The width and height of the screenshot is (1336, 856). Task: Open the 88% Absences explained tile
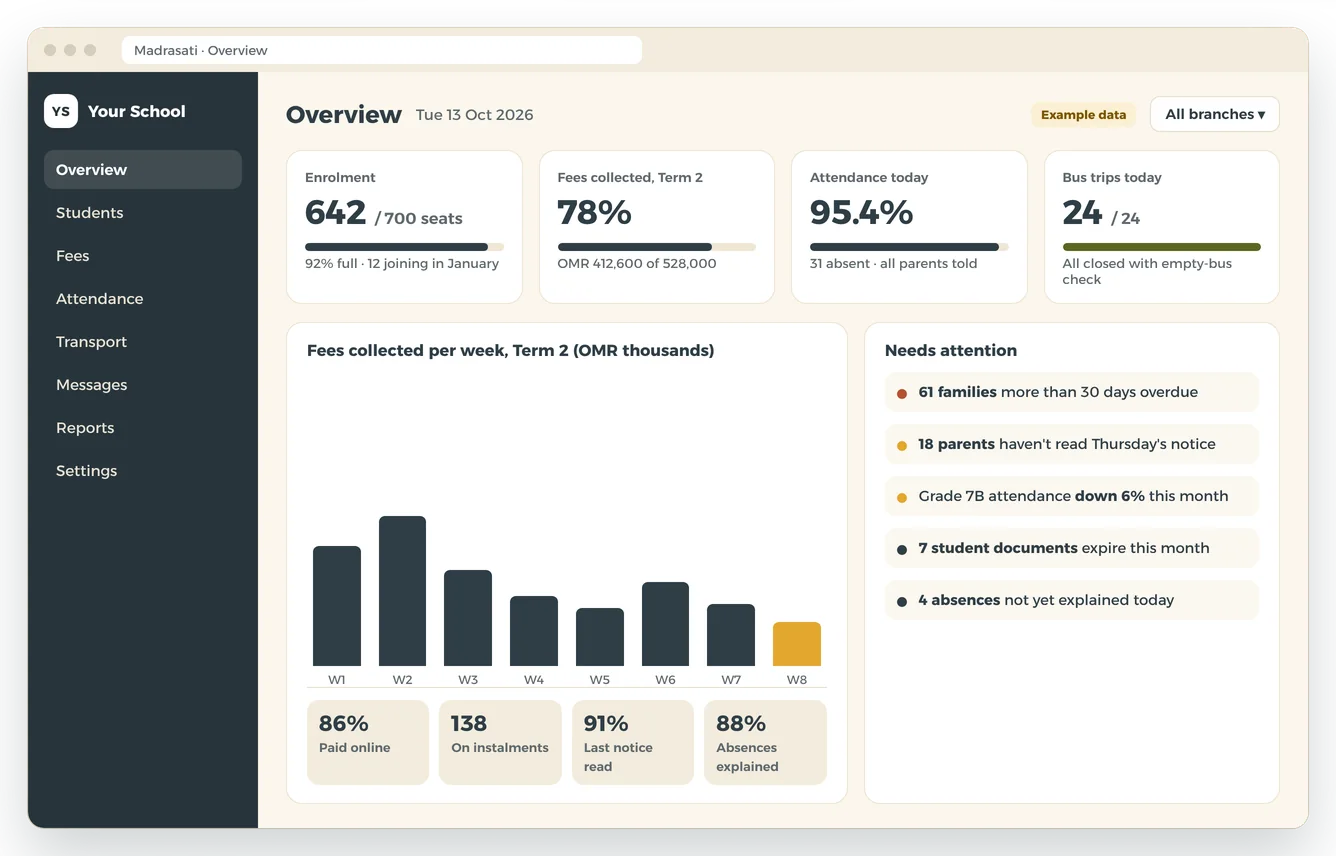click(765, 742)
